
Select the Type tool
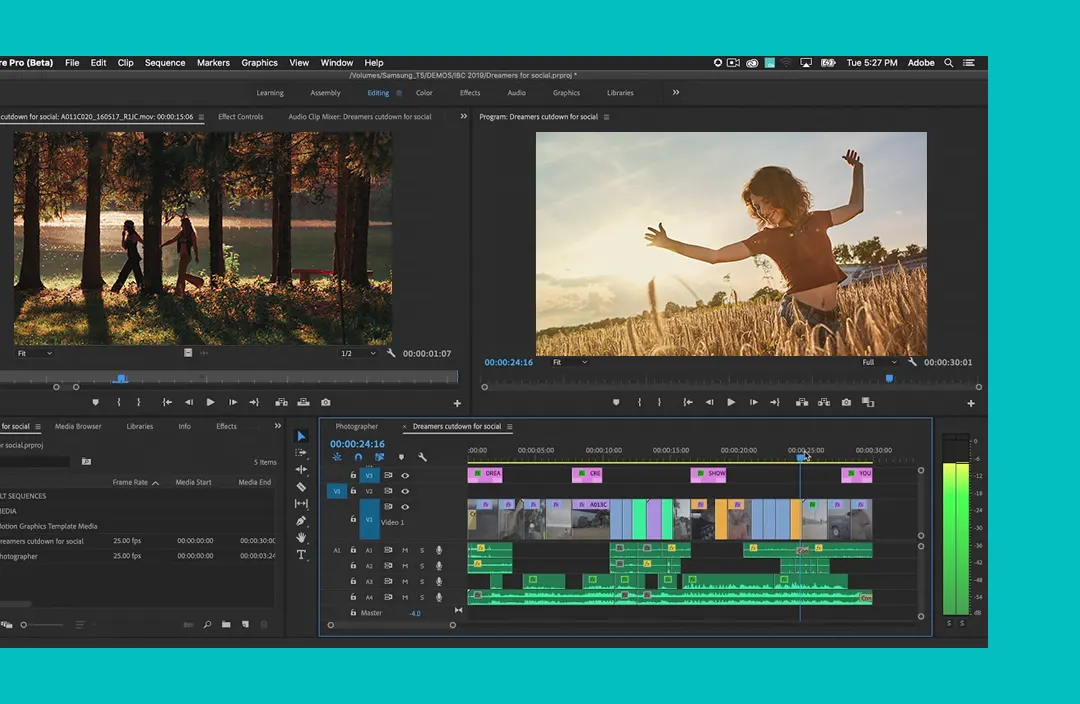(301, 555)
